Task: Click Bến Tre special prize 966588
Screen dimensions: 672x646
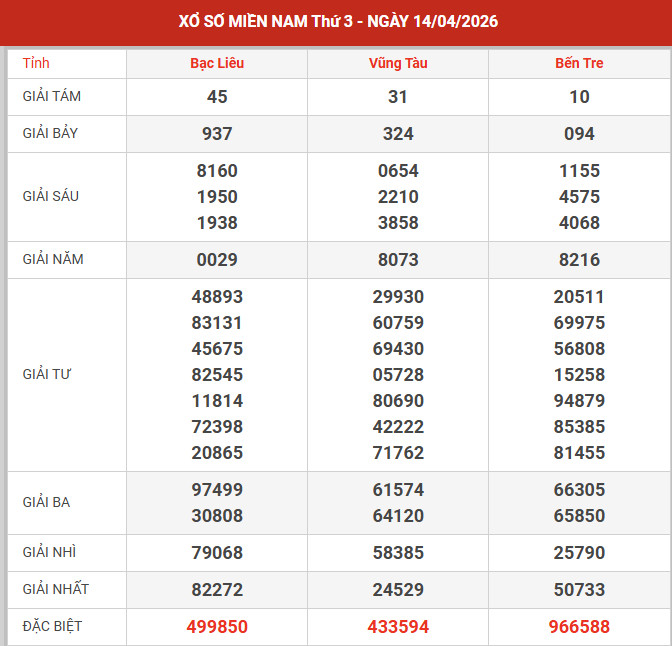Action: (579, 627)
